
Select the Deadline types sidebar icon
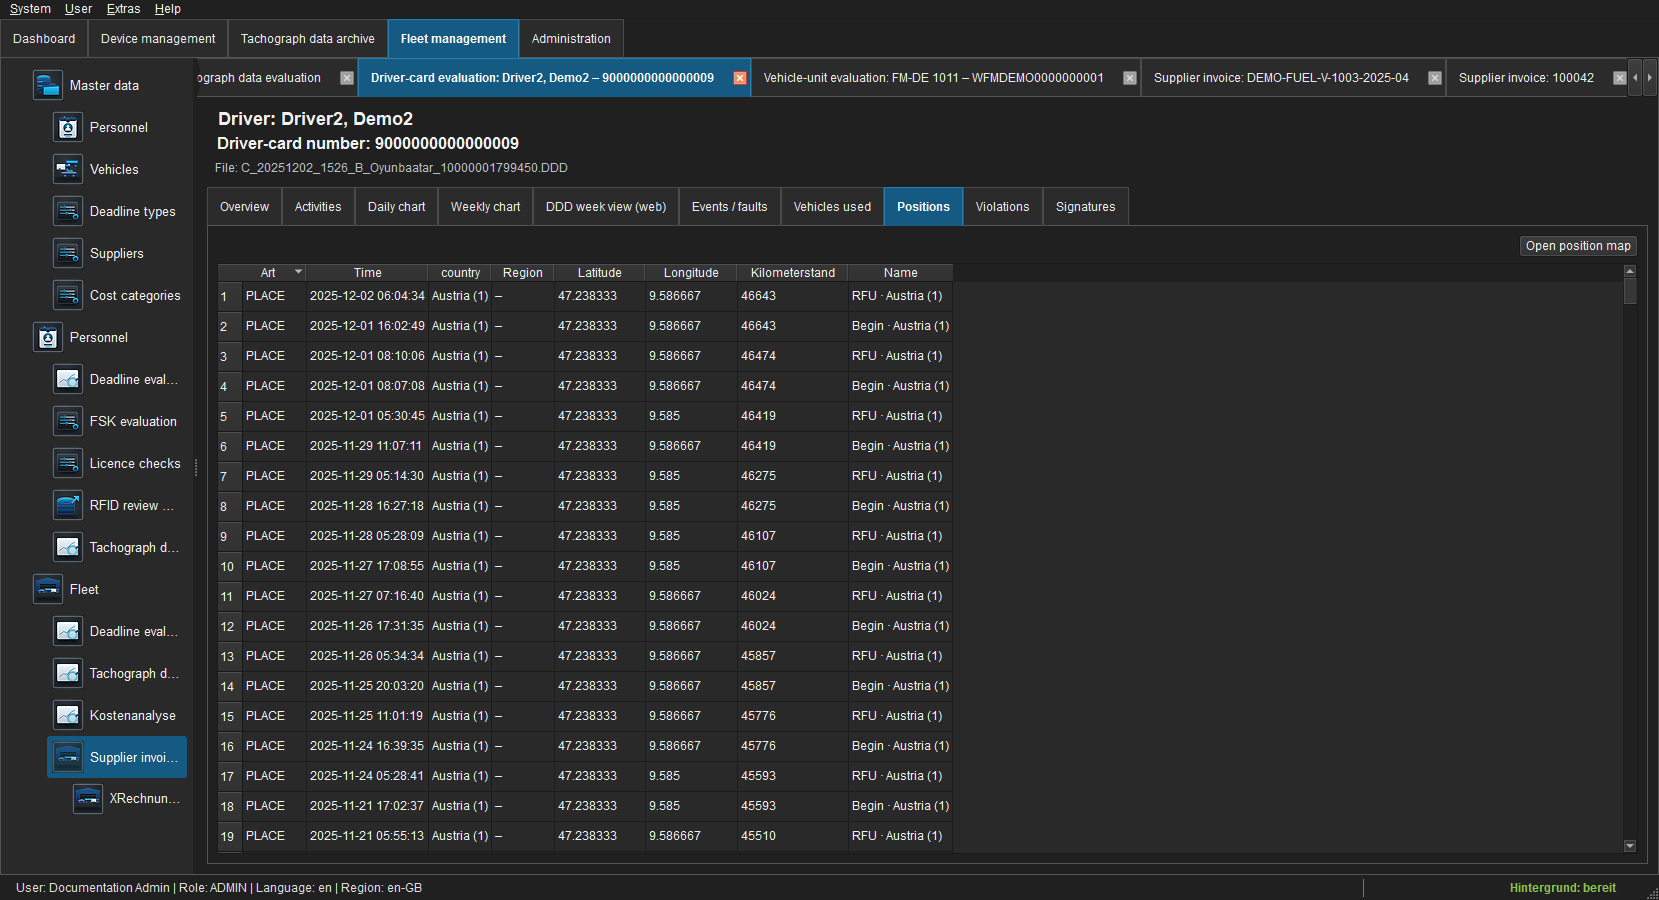67,211
